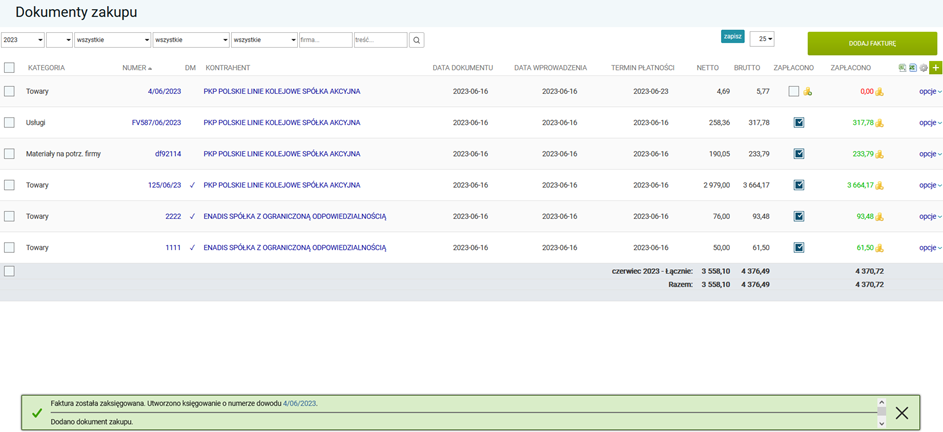The width and height of the screenshot is (943, 432).
Task: Open the 25 rows-per-page dropdown
Action: pos(762,39)
